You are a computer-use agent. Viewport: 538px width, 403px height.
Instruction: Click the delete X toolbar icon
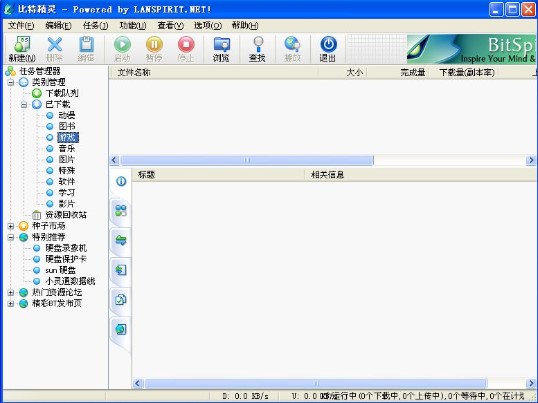tap(55, 45)
